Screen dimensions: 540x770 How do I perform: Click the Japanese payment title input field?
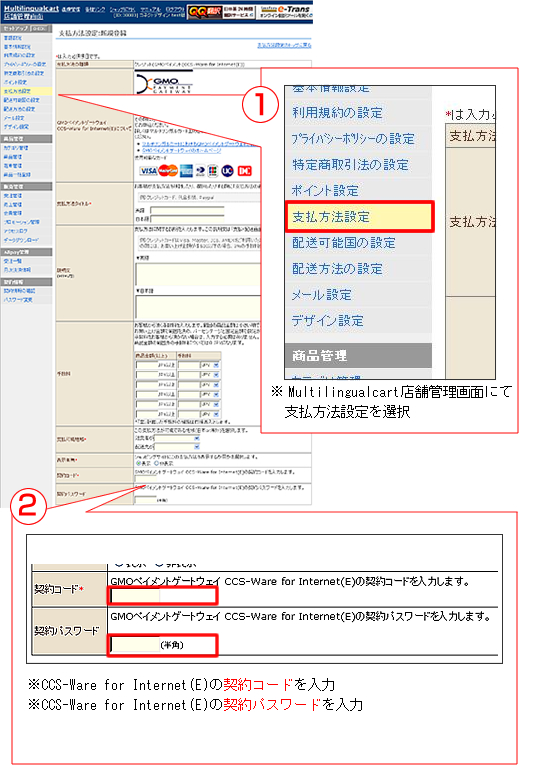pyautogui.click(x=188, y=219)
